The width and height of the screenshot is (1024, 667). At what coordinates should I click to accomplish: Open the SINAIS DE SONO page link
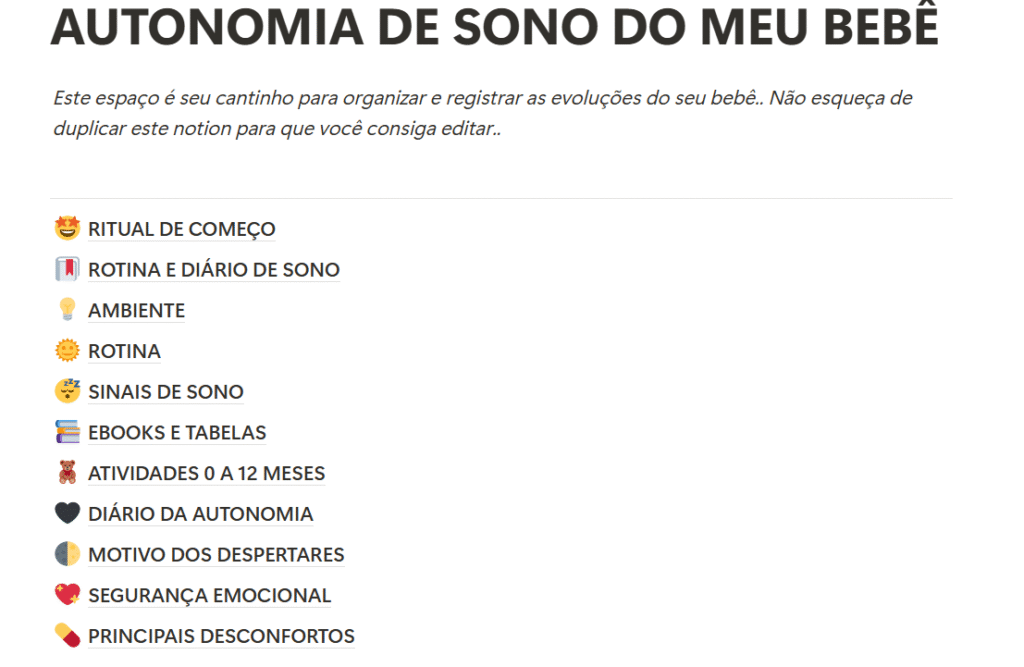pyautogui.click(x=165, y=392)
